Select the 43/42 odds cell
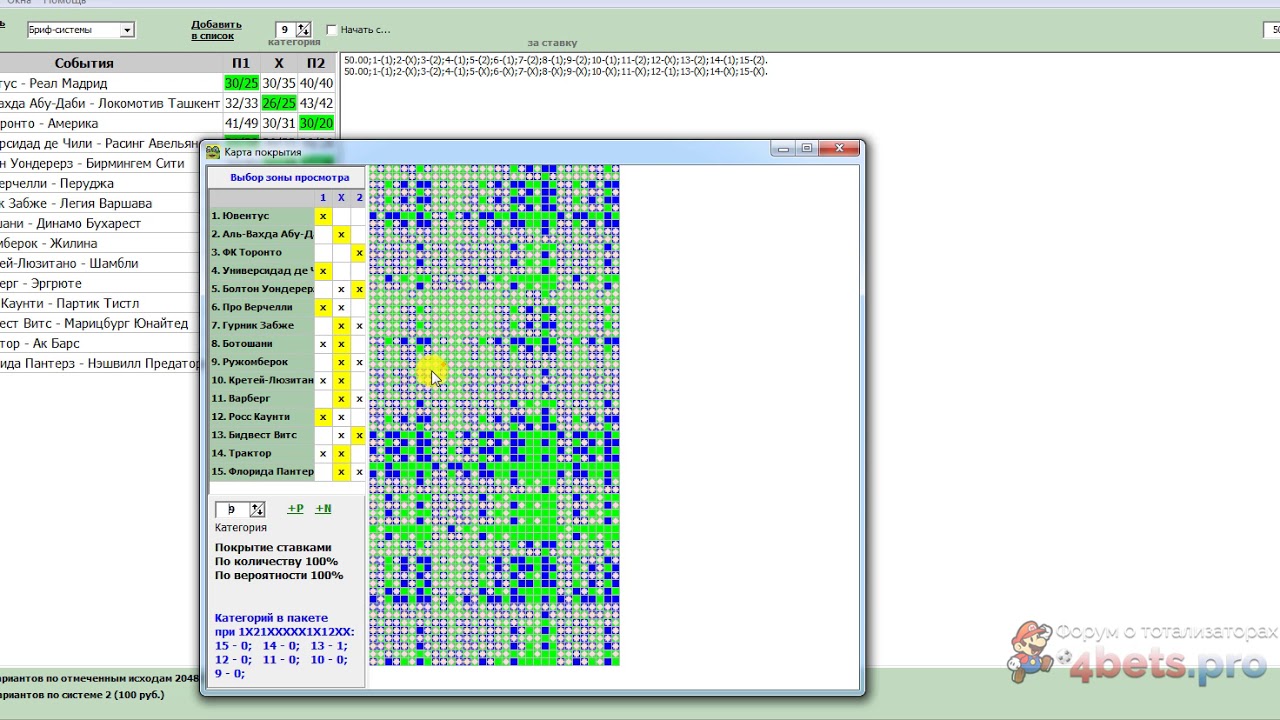Image resolution: width=1280 pixels, height=720 pixels. click(x=316, y=103)
